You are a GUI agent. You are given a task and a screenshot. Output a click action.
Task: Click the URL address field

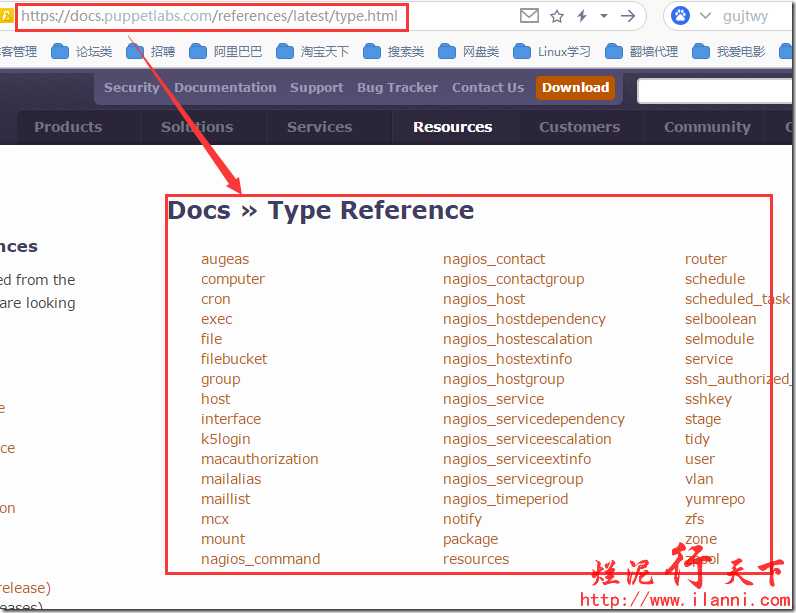pos(210,16)
